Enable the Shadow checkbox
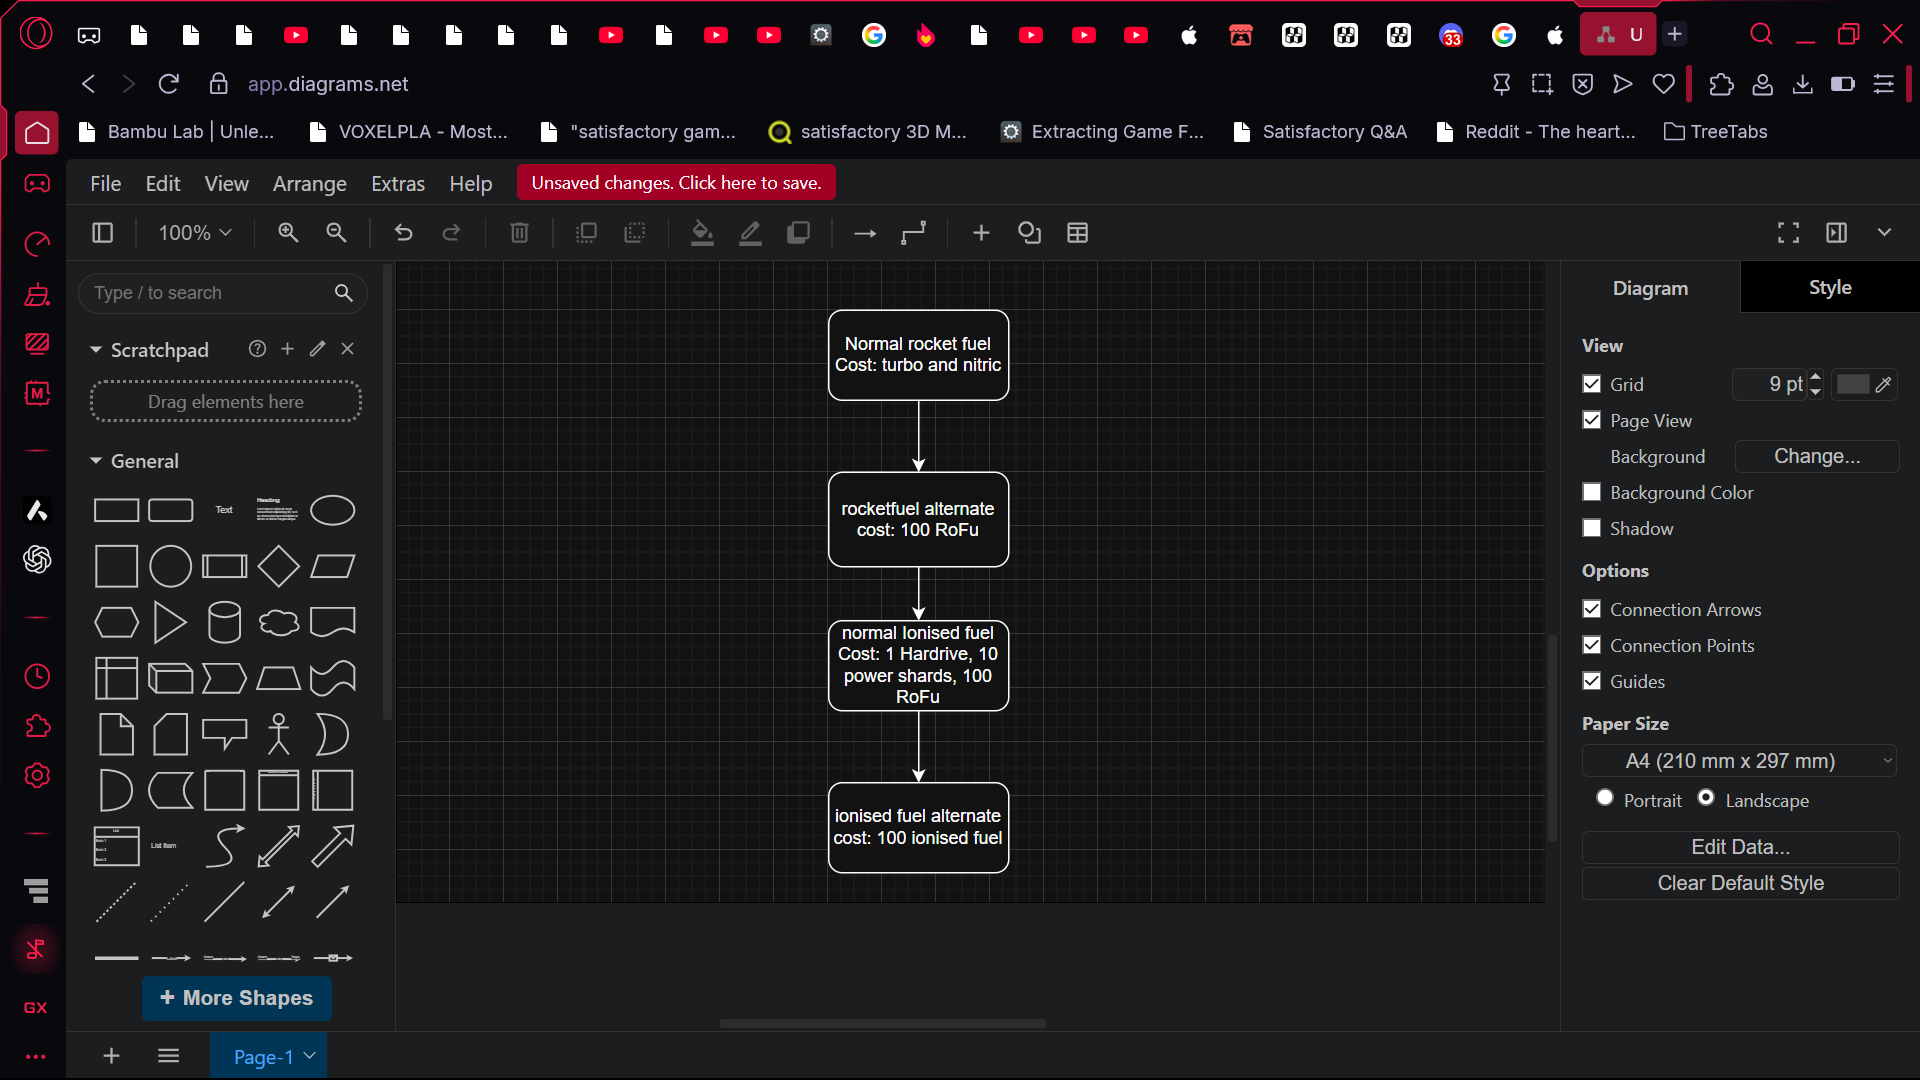The height and width of the screenshot is (1080, 1920). [x=1592, y=528]
